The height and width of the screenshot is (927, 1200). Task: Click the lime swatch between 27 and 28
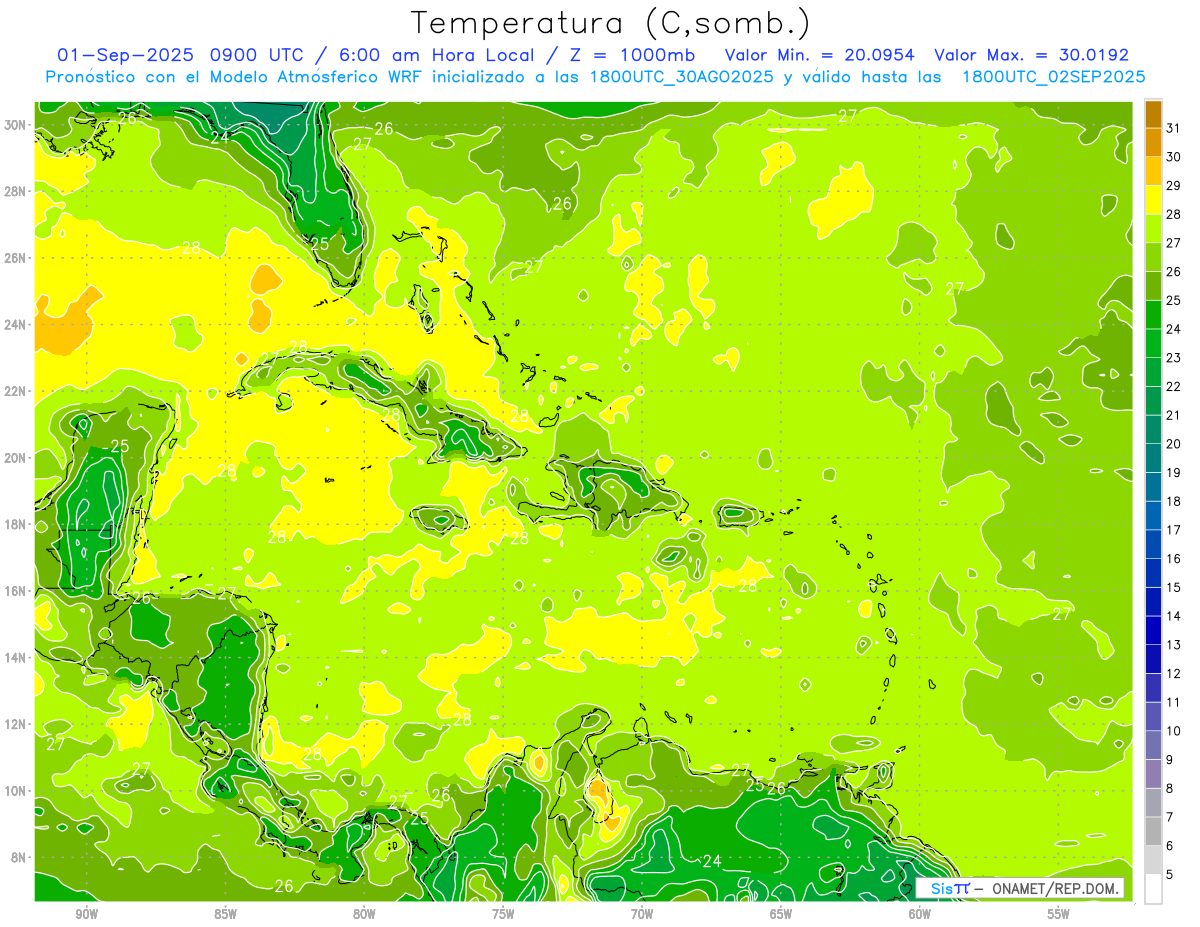[x=1153, y=229]
